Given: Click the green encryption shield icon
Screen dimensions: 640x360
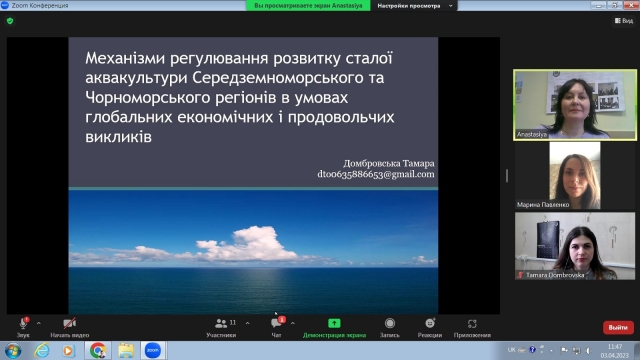Looking at the screenshot, I should (x=10, y=21).
